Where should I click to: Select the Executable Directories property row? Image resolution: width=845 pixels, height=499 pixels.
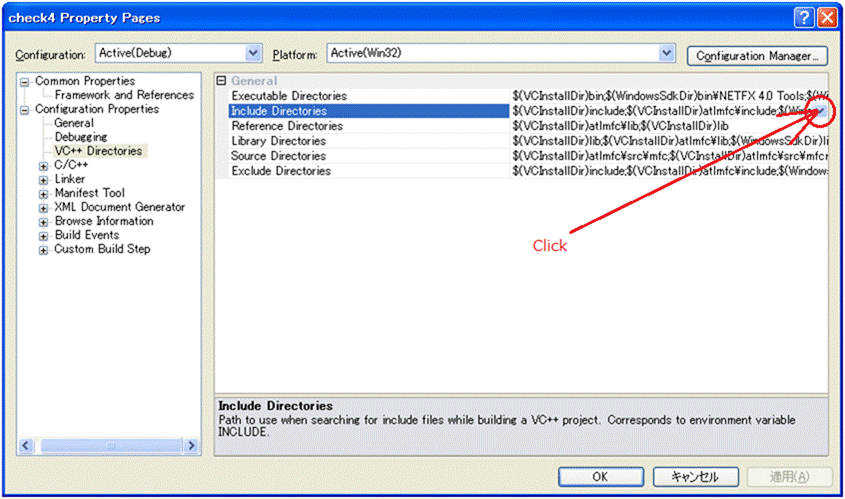(289, 96)
